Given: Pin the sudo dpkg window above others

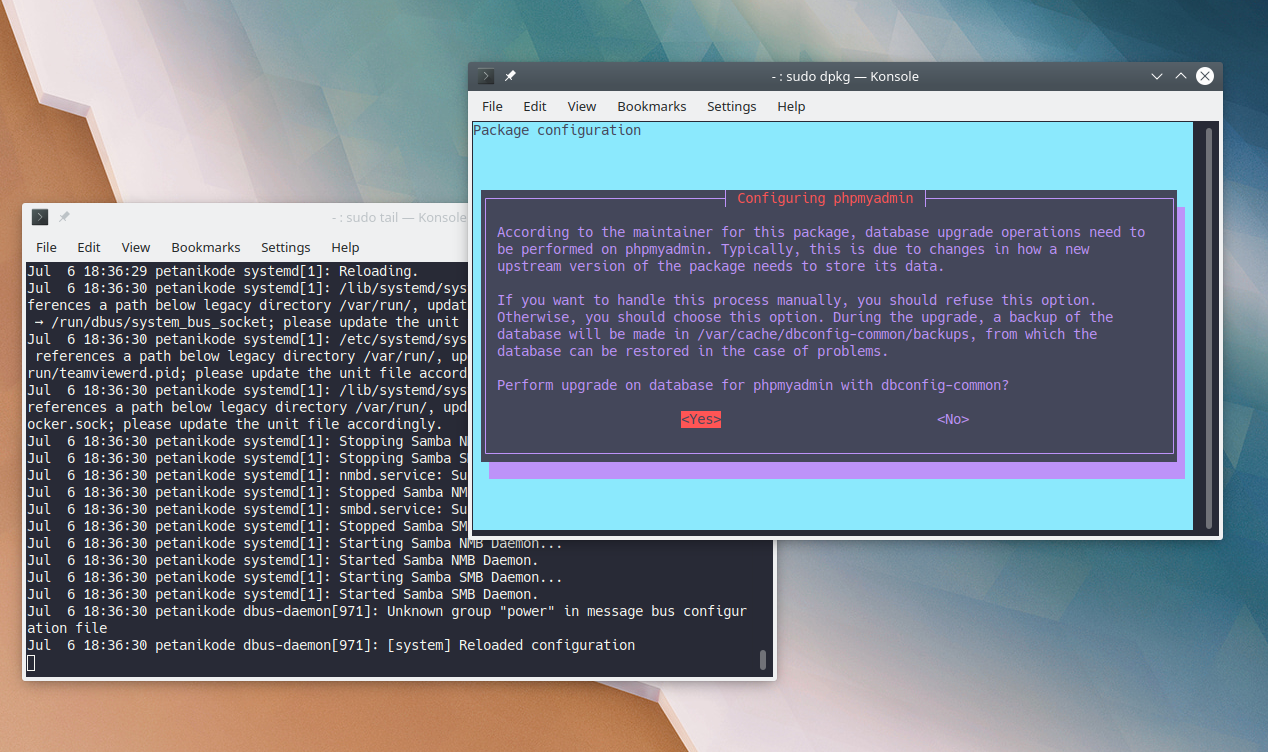Looking at the screenshot, I should [510, 75].
